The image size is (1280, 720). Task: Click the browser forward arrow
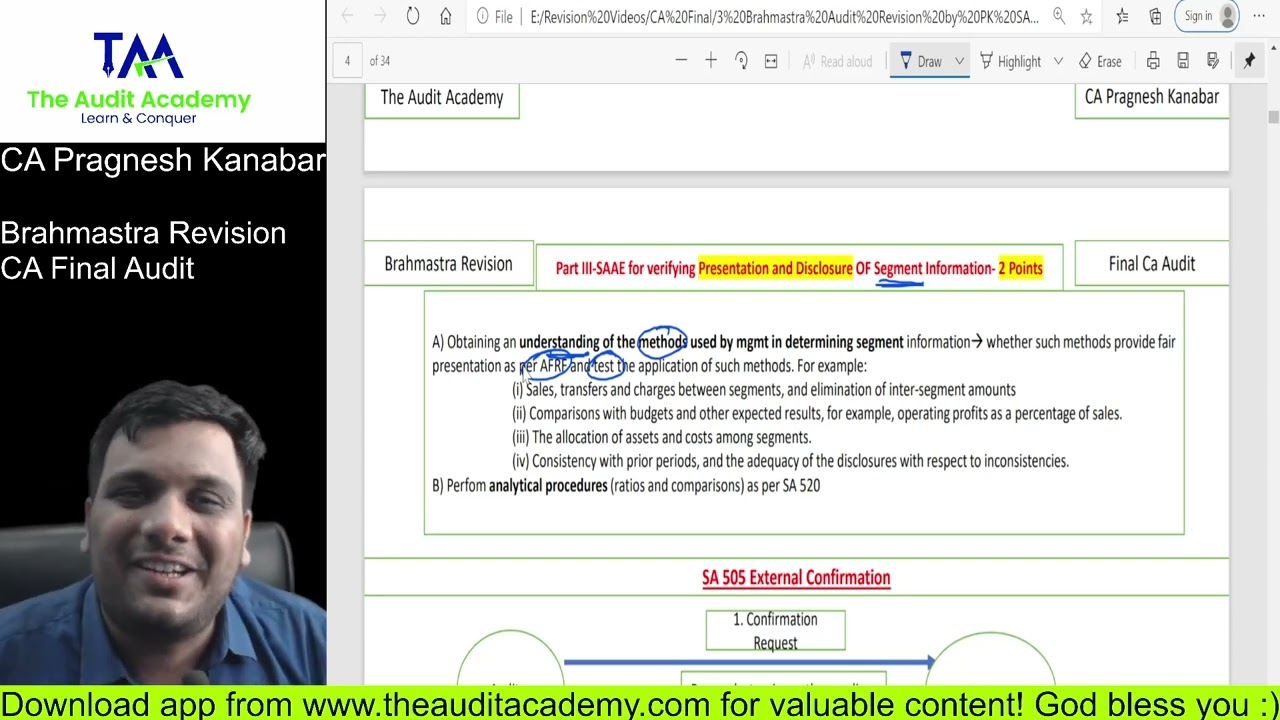click(x=380, y=16)
